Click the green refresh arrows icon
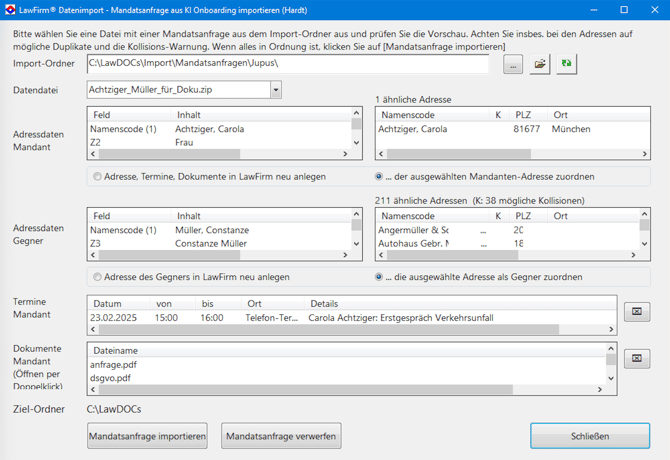 pos(567,64)
